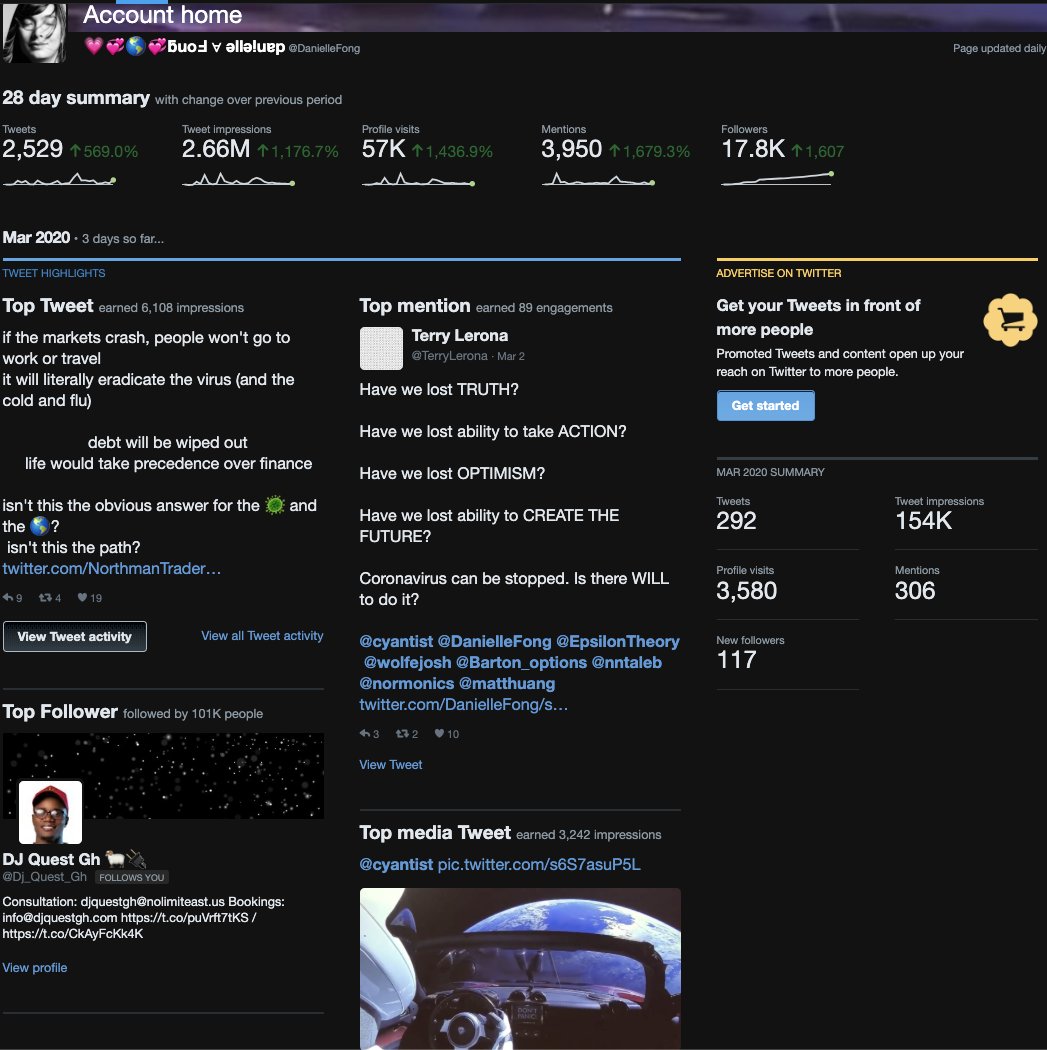Click the FOLLOWS YOU badge

coord(131,877)
